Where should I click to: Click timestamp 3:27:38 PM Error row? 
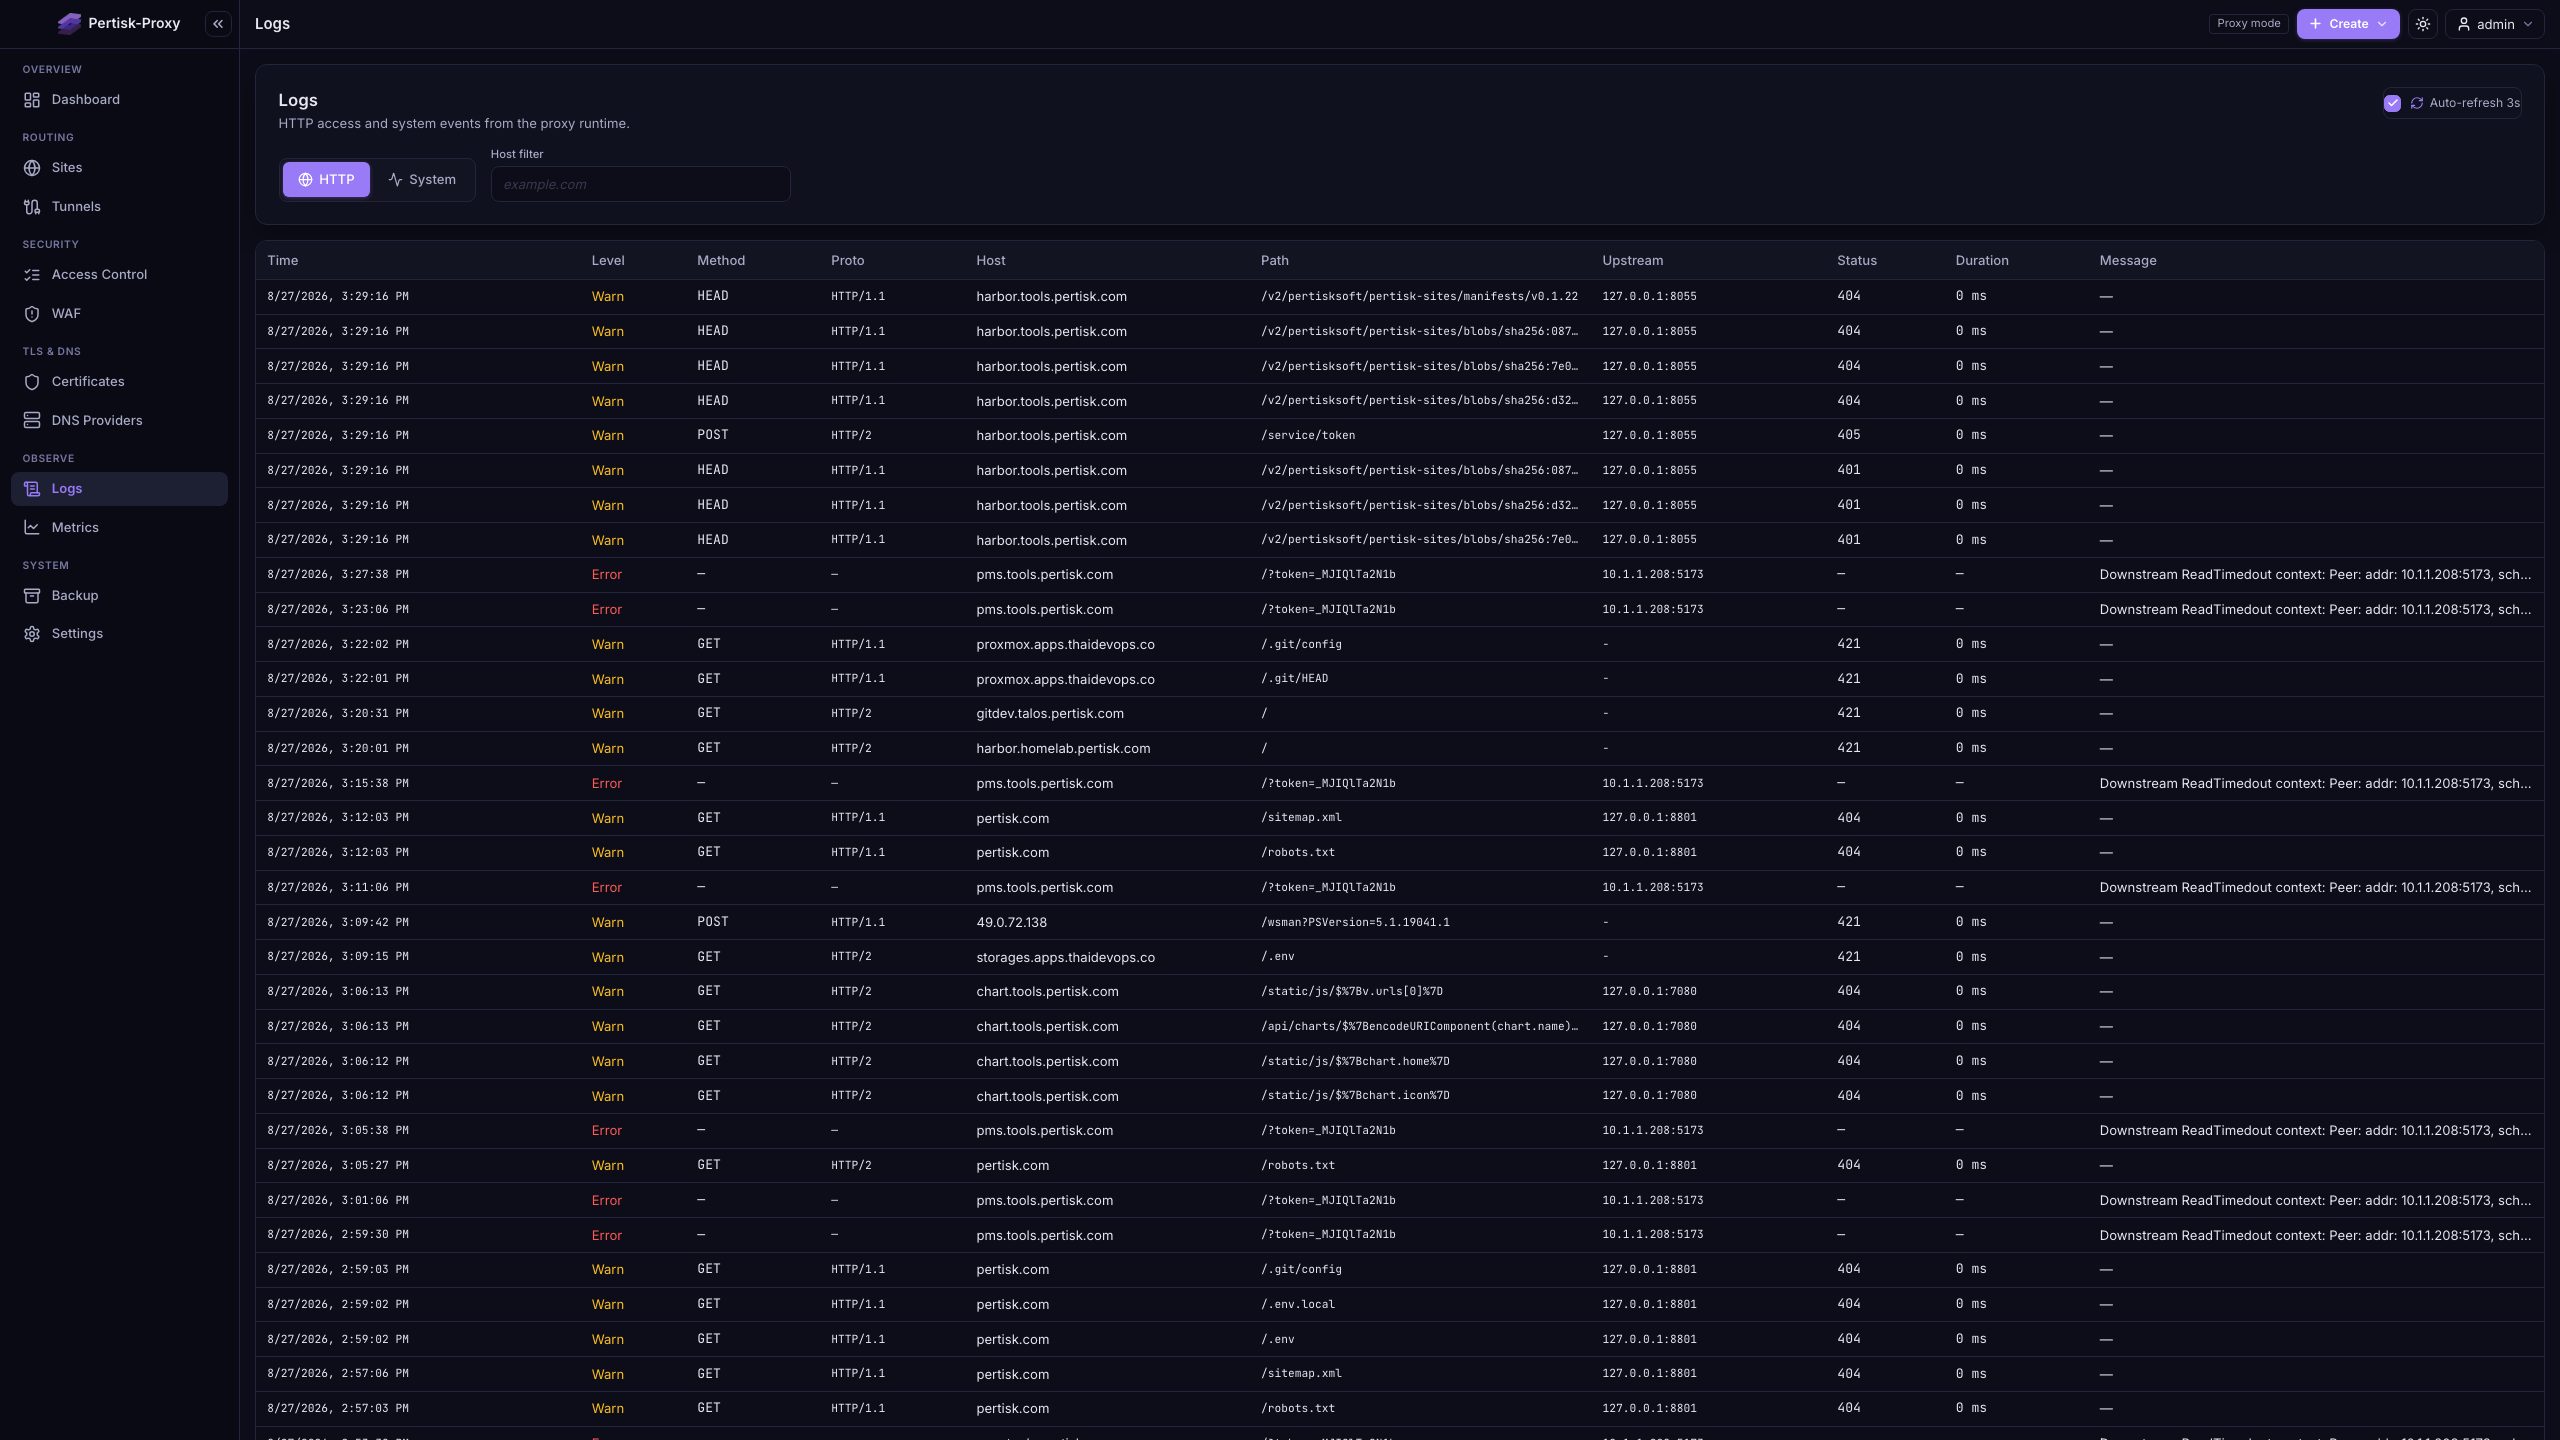pyautogui.click(x=338, y=575)
